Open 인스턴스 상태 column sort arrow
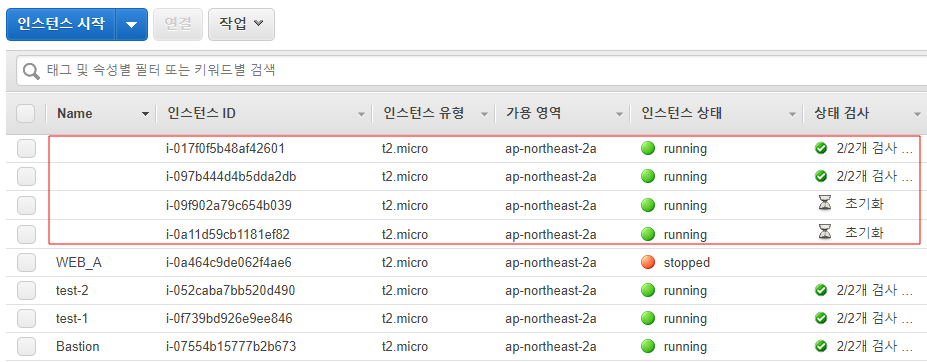Screen dimensions: 927x362 pos(792,114)
